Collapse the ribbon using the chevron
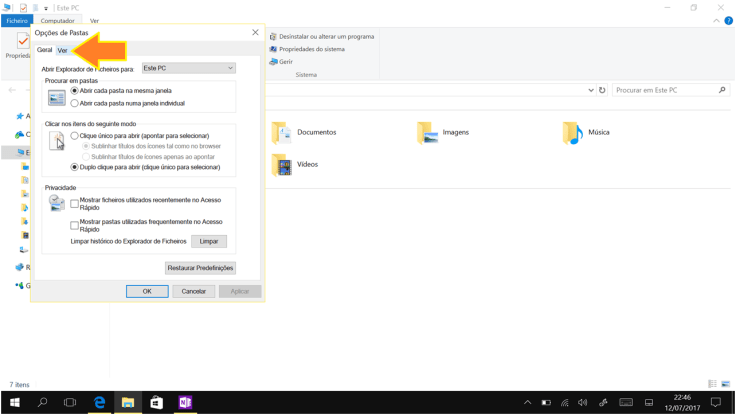Viewport: 736px width, 415px height. (x=718, y=20)
